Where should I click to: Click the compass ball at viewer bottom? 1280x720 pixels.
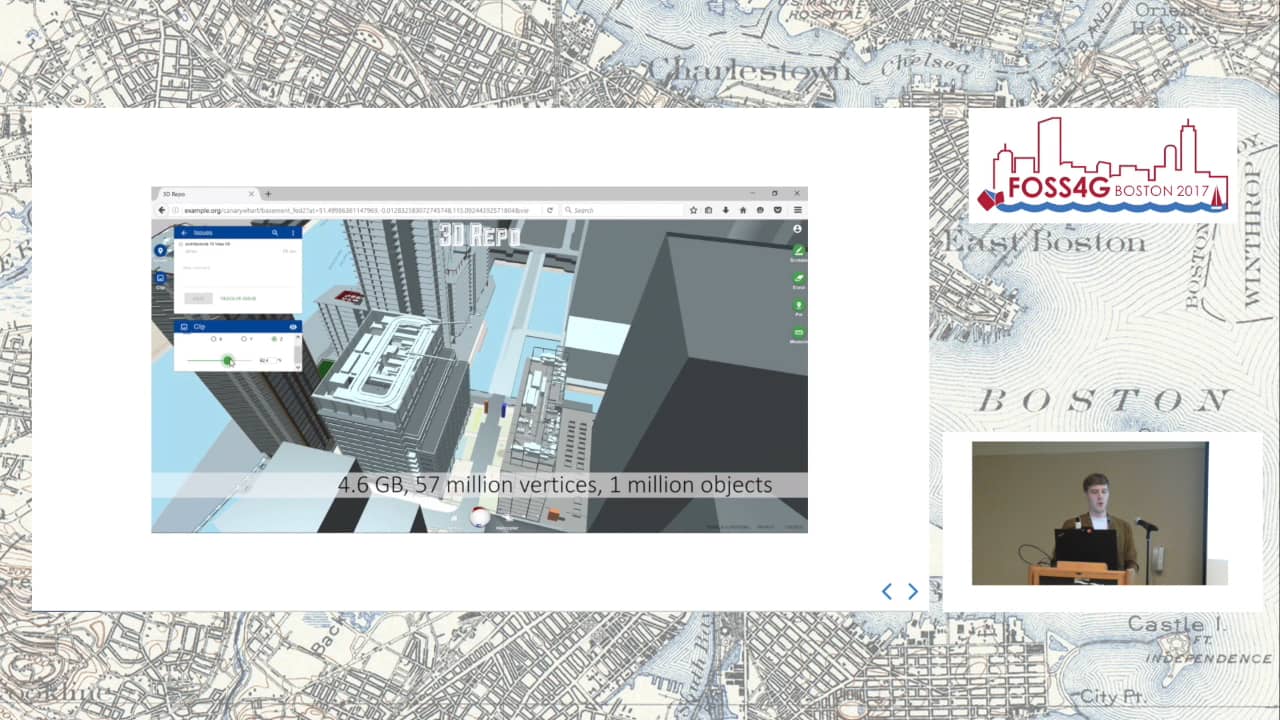480,517
